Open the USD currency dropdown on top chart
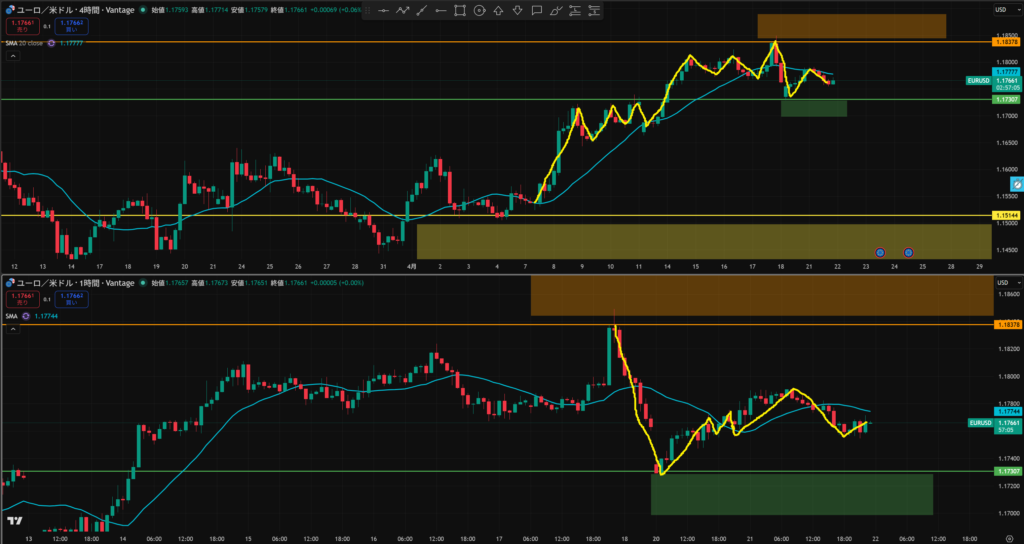This screenshot has height=544, width=1024. (1000, 10)
